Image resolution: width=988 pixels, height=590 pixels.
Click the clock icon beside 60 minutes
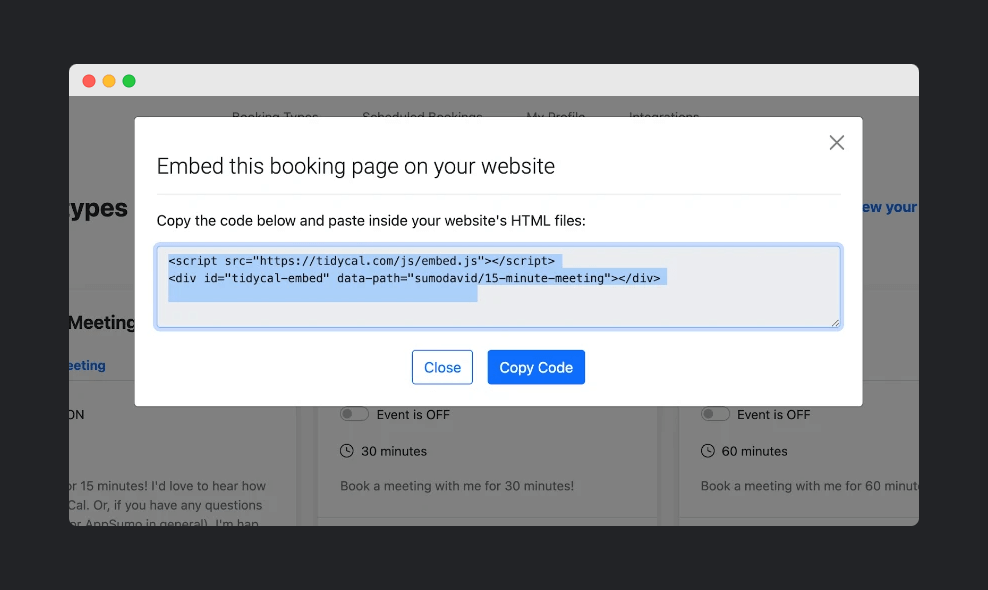[708, 451]
